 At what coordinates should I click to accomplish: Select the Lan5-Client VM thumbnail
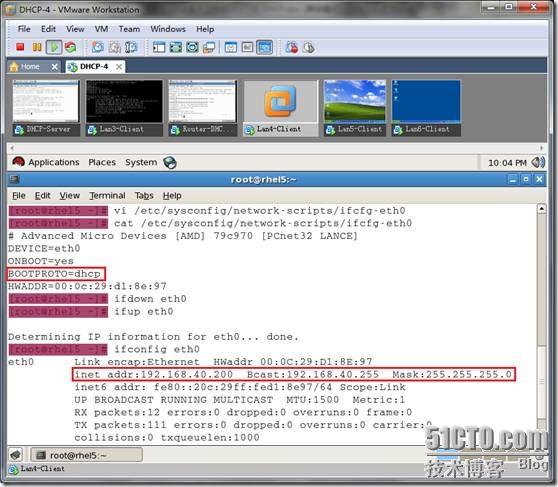[x=355, y=108]
